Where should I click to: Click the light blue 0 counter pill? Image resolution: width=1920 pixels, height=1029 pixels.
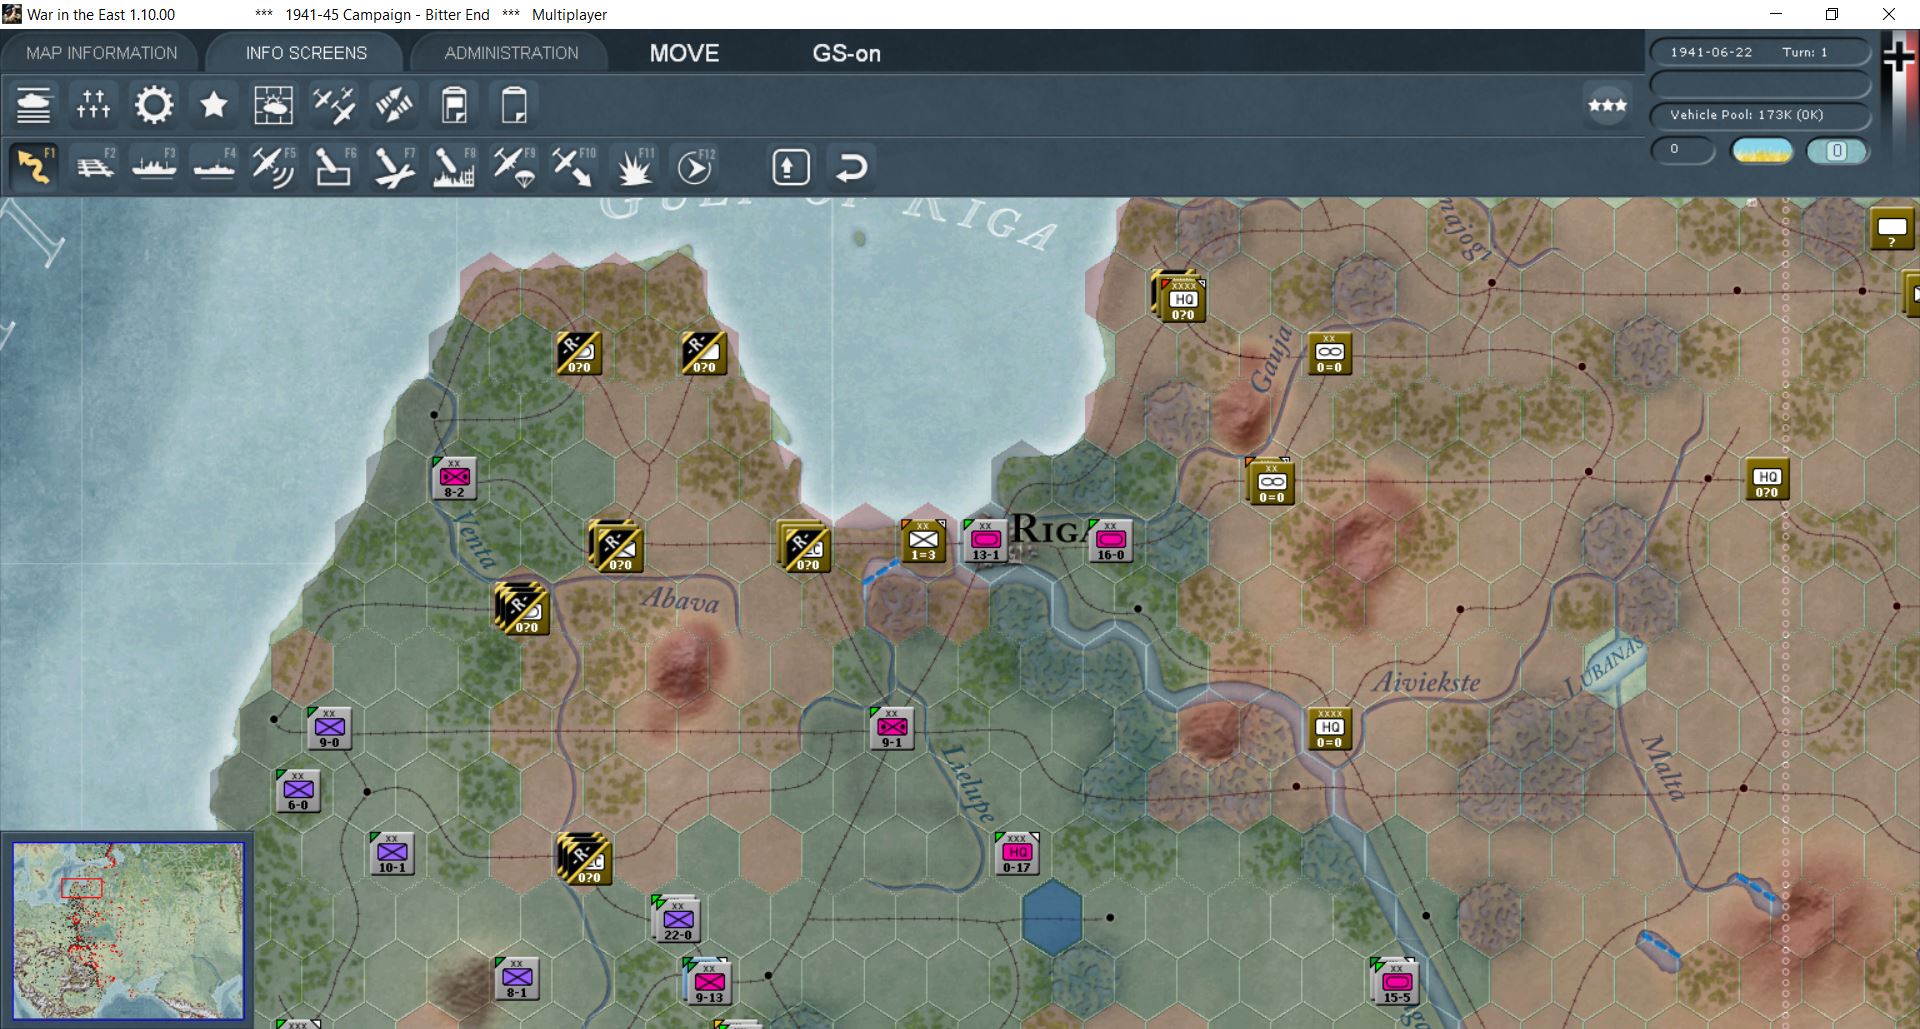click(1837, 151)
